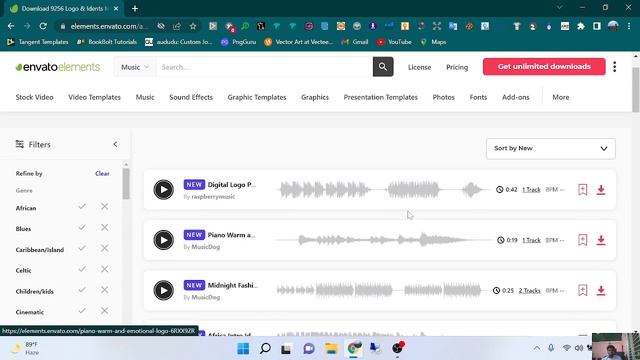
Task: Open File Explorer from taskbar
Action: (x=331, y=349)
